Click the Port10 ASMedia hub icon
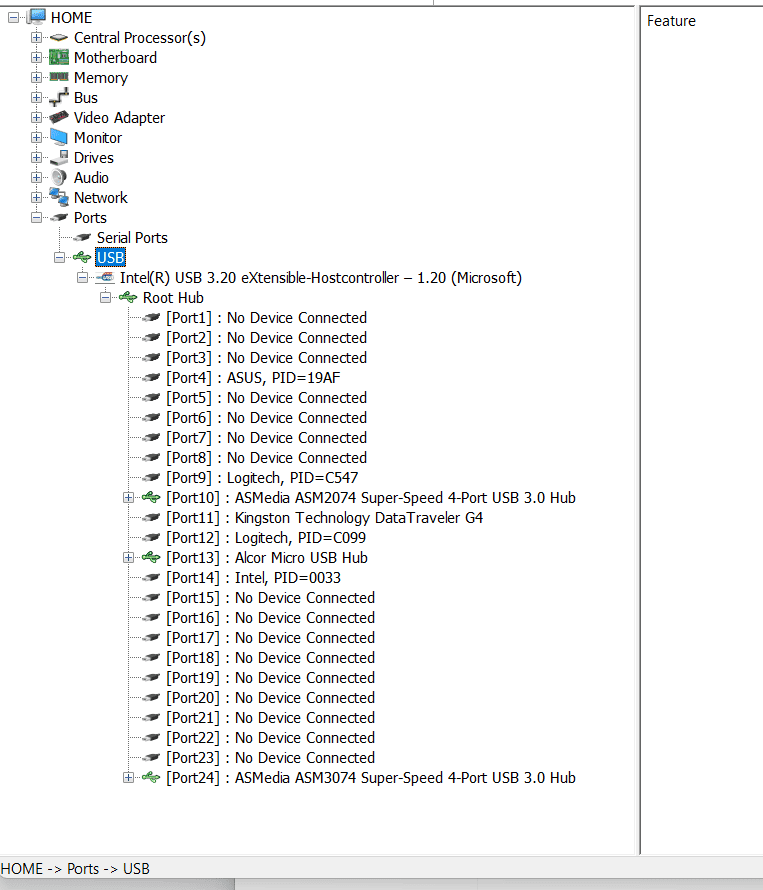The height and width of the screenshot is (890, 763). pos(151,498)
